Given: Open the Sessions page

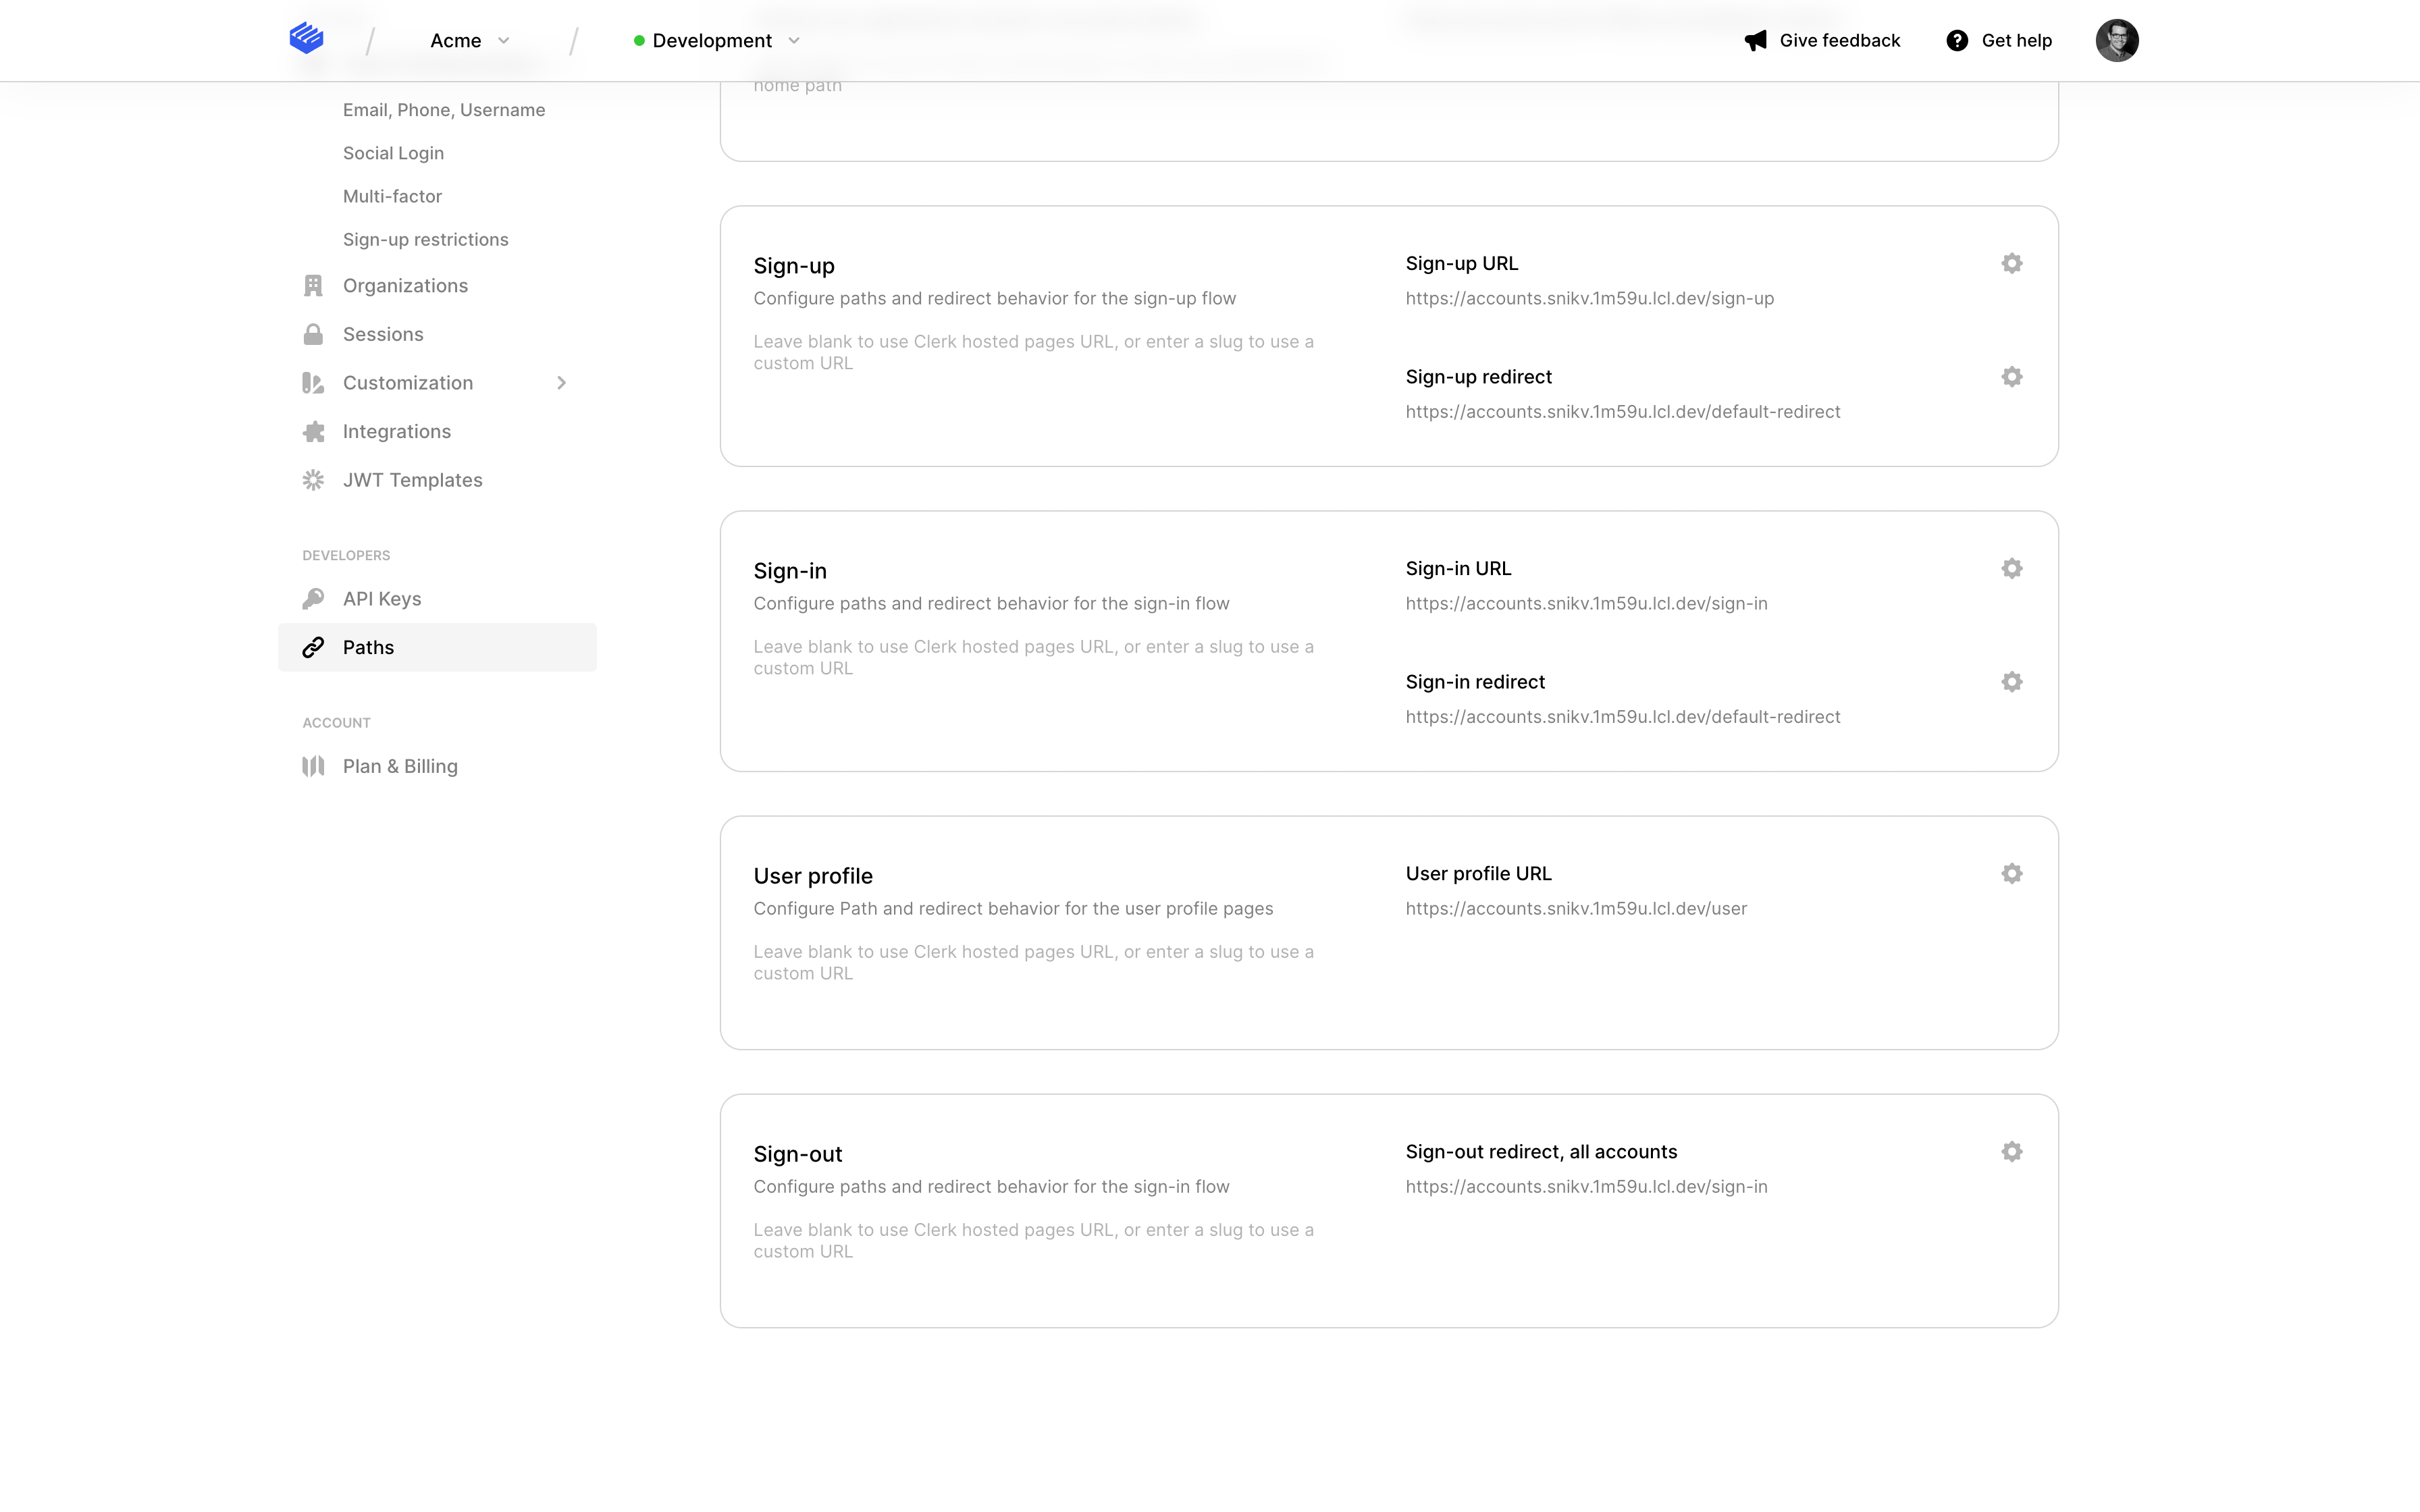Looking at the screenshot, I should [383, 334].
